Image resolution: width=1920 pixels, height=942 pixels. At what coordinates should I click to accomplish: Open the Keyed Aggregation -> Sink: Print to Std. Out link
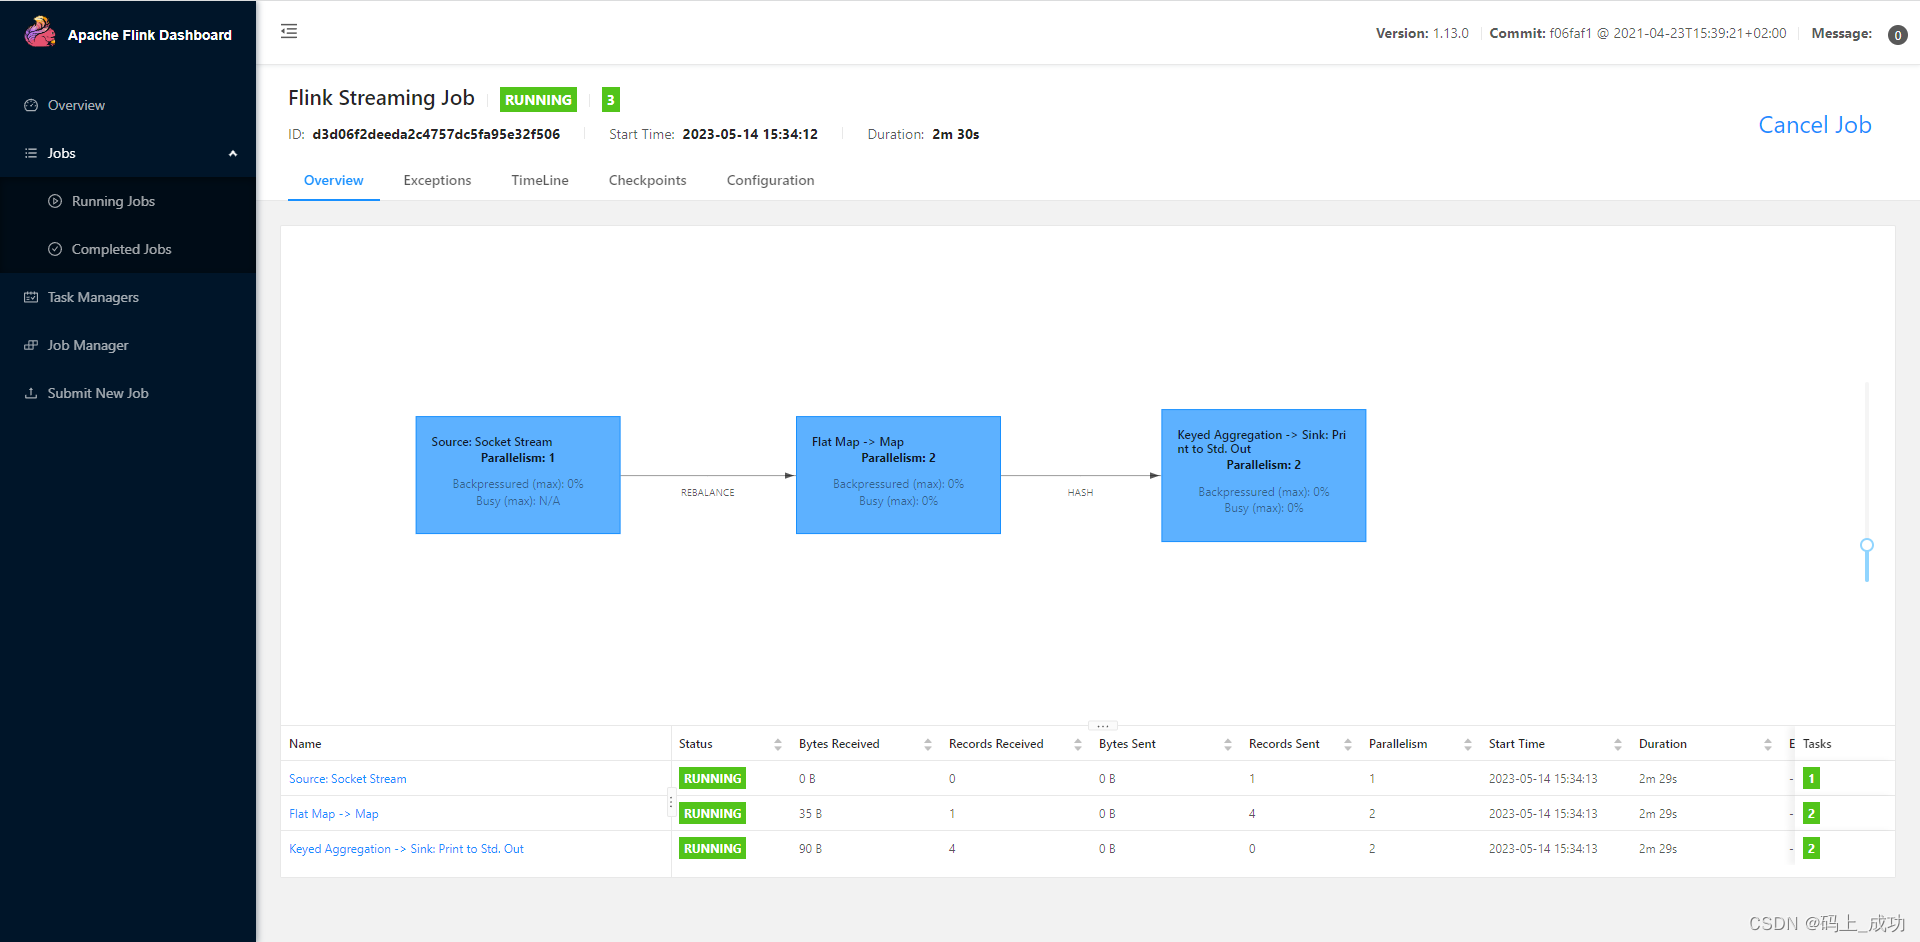tap(406, 849)
